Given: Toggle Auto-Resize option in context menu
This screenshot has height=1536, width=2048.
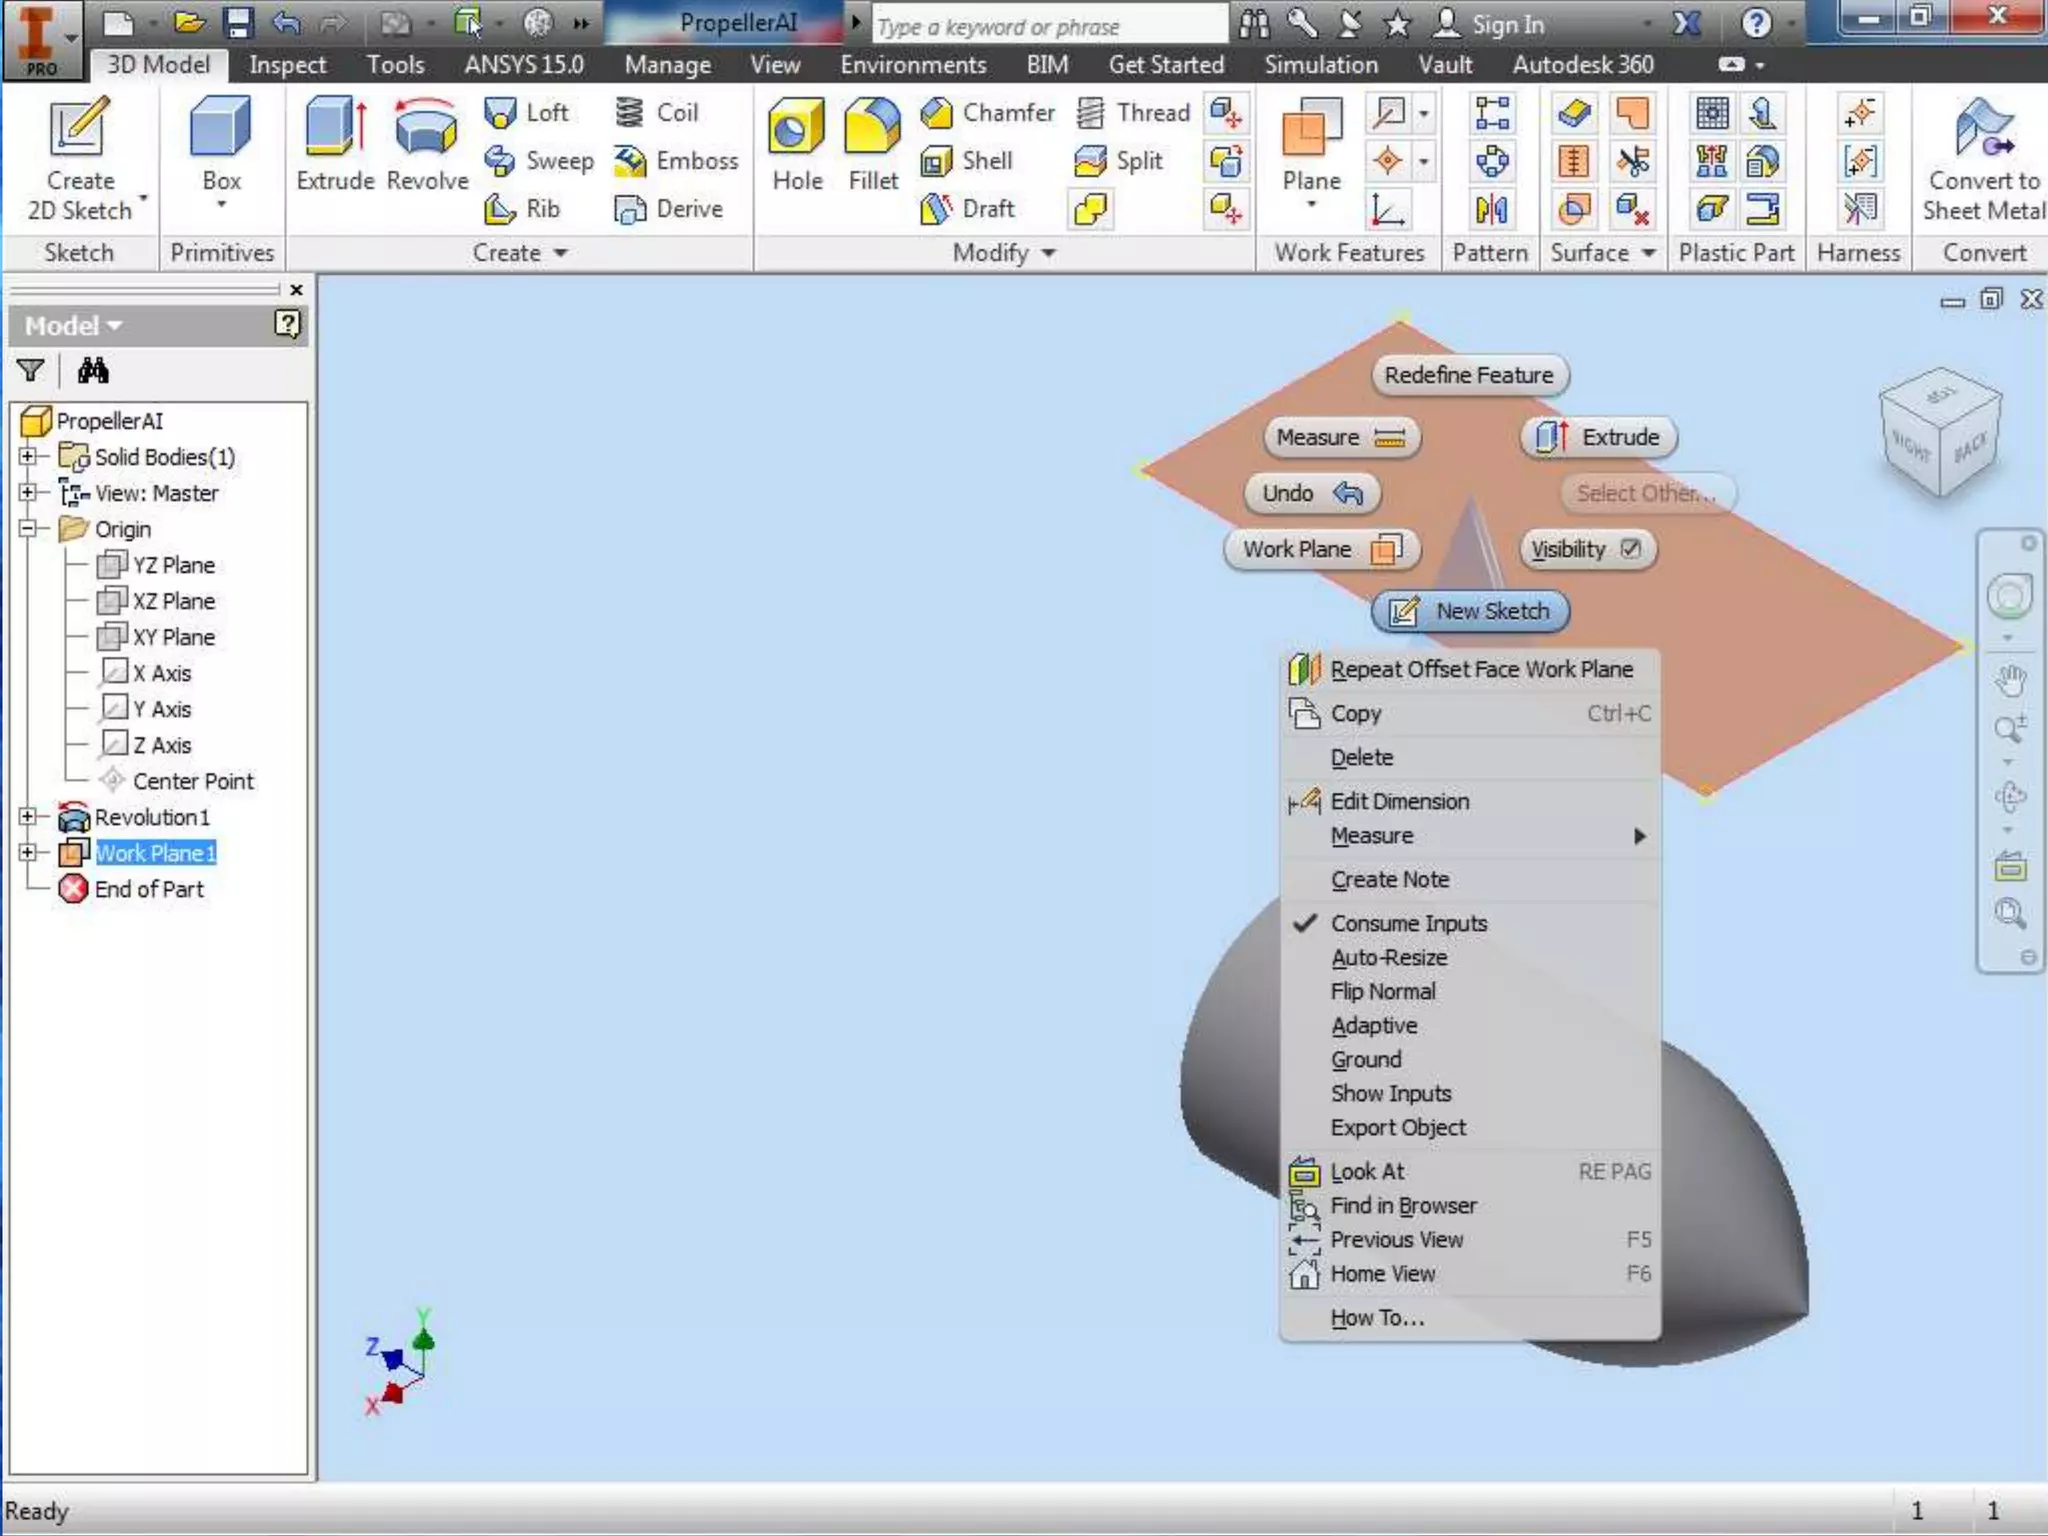Looking at the screenshot, I should click(1388, 957).
